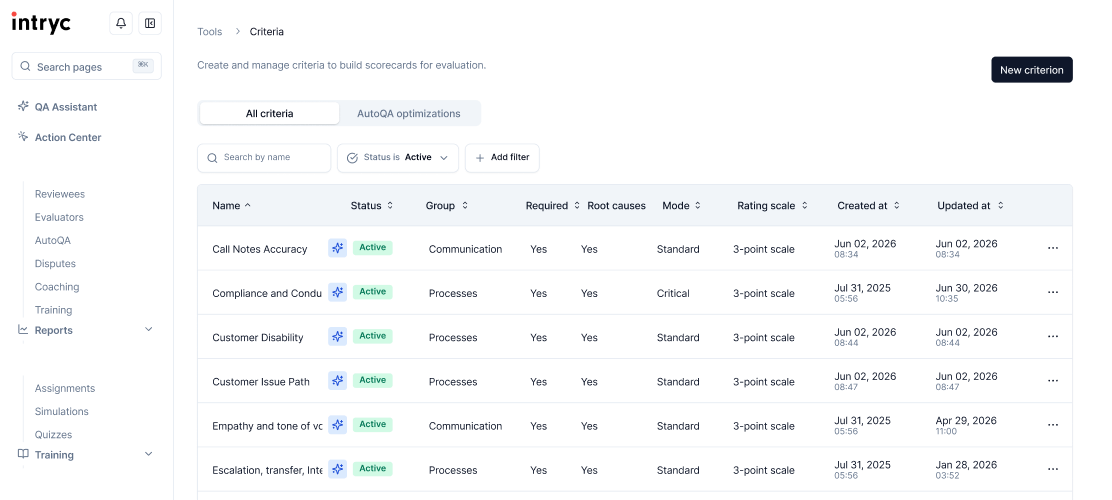Click the Communication group cell for Empathy and tone

pos(465,426)
